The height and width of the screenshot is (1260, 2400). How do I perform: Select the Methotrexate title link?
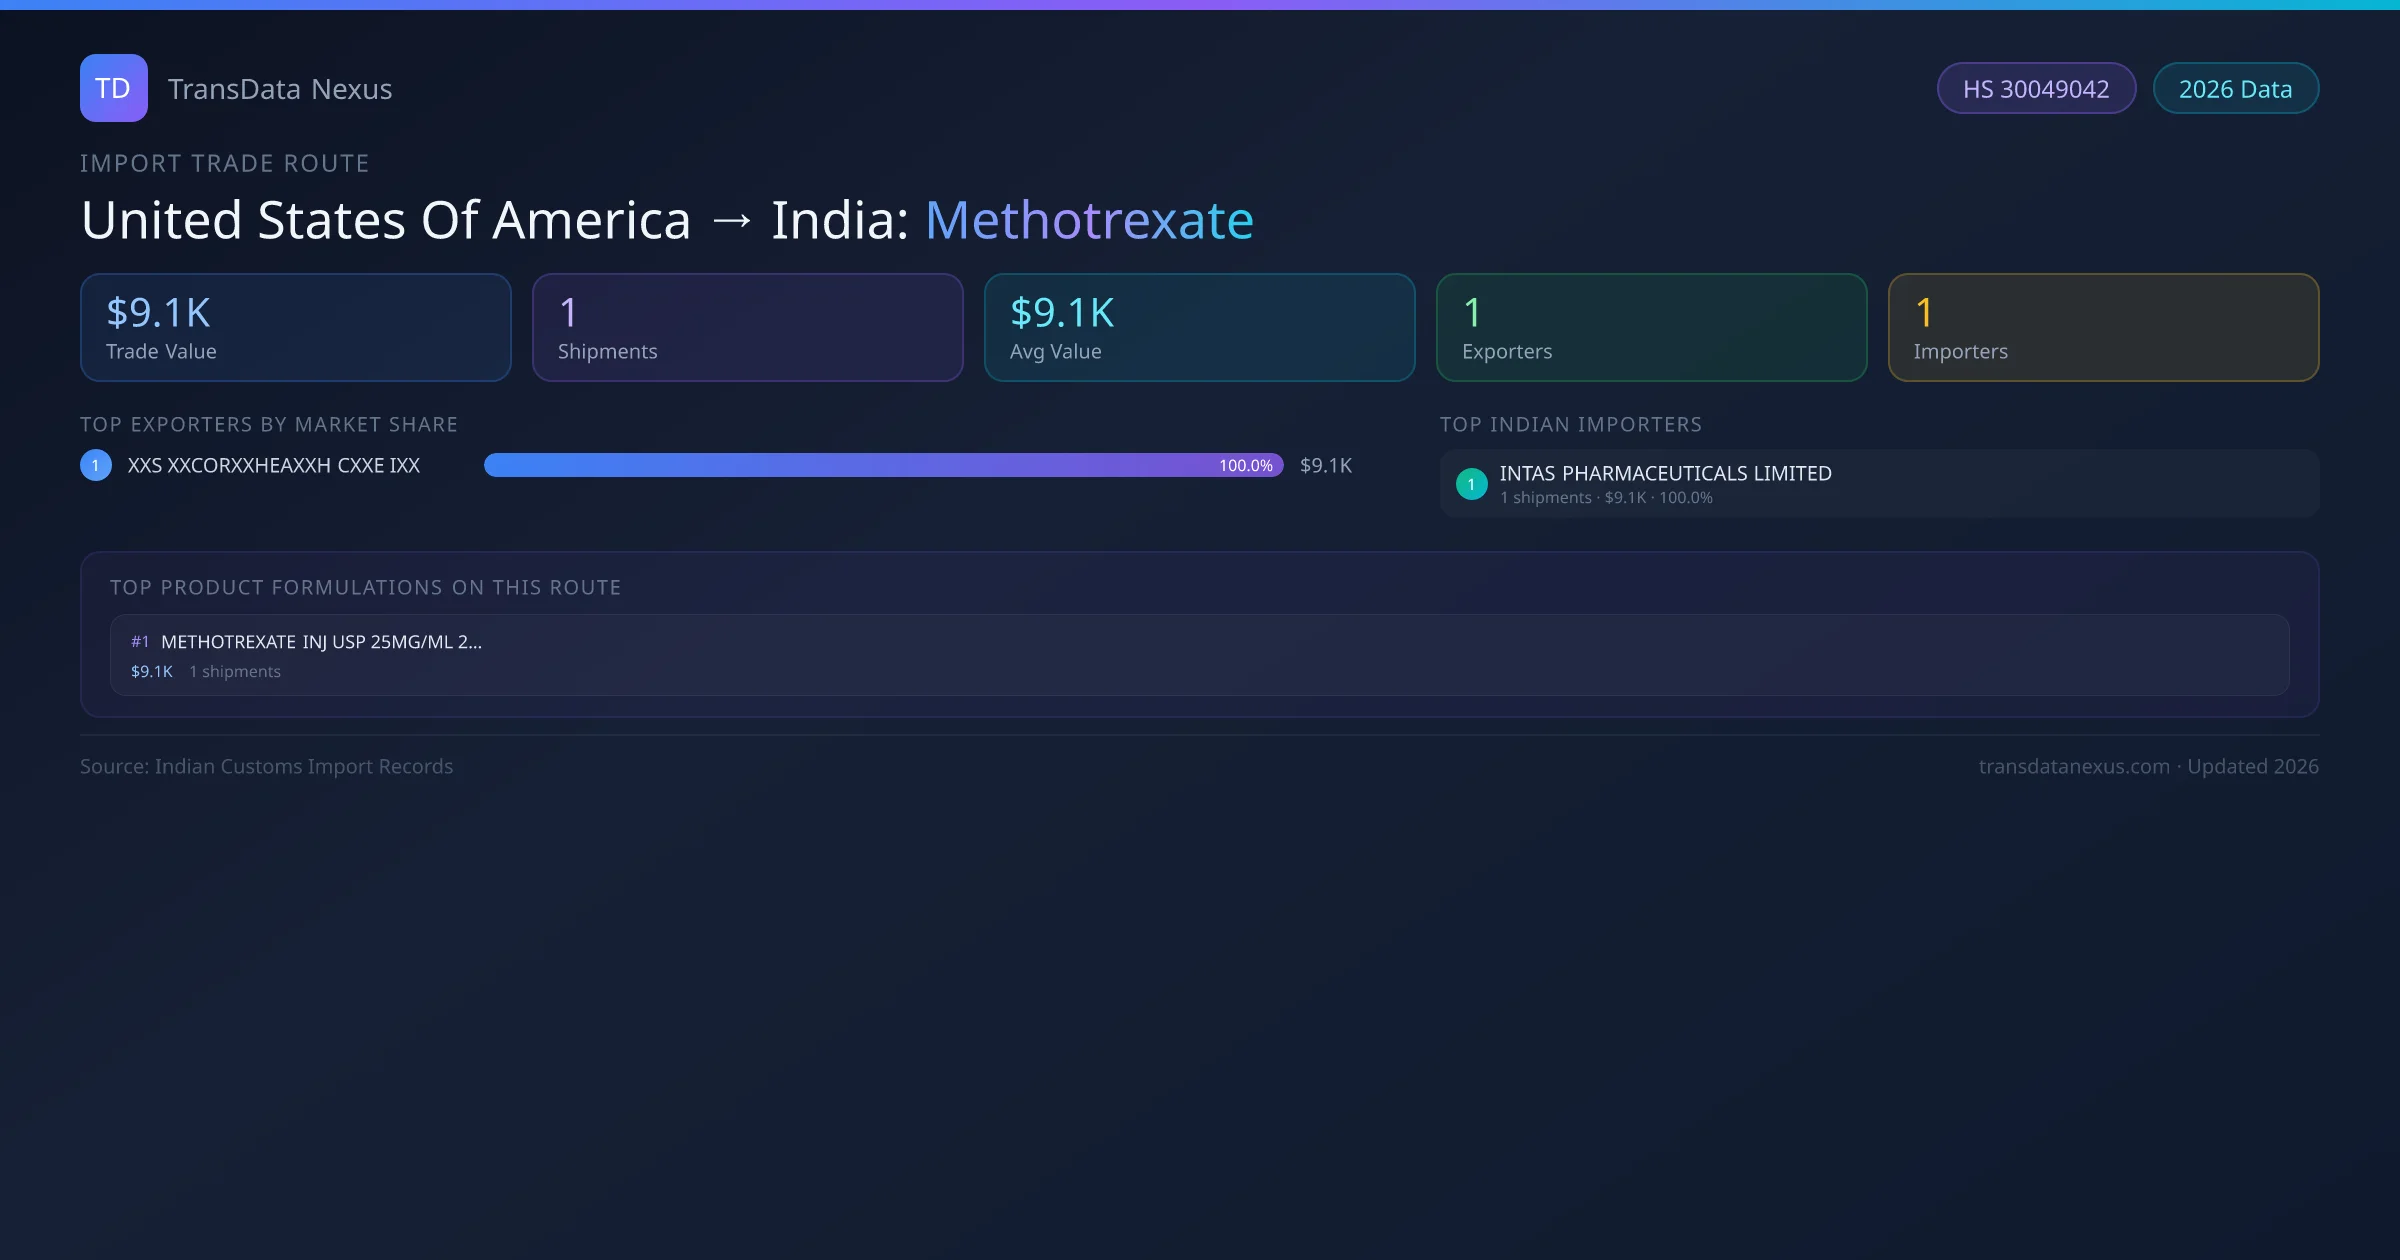(1089, 219)
